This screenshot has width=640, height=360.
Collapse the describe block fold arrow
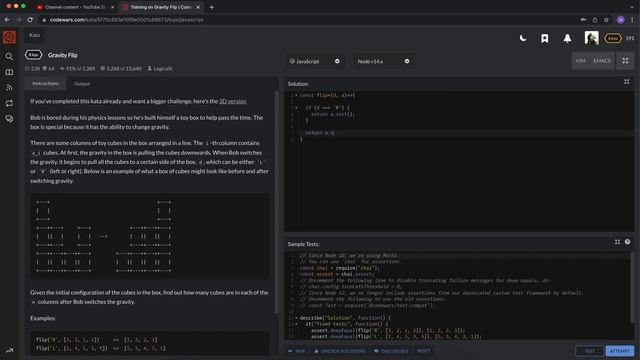tap(296, 318)
